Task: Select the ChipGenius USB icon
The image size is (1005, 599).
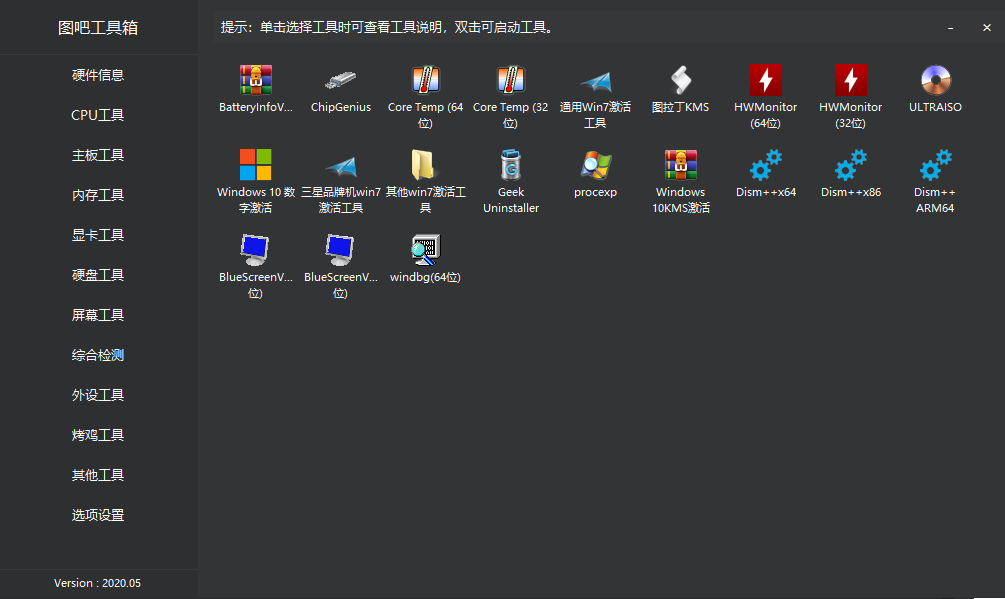Action: 340,80
